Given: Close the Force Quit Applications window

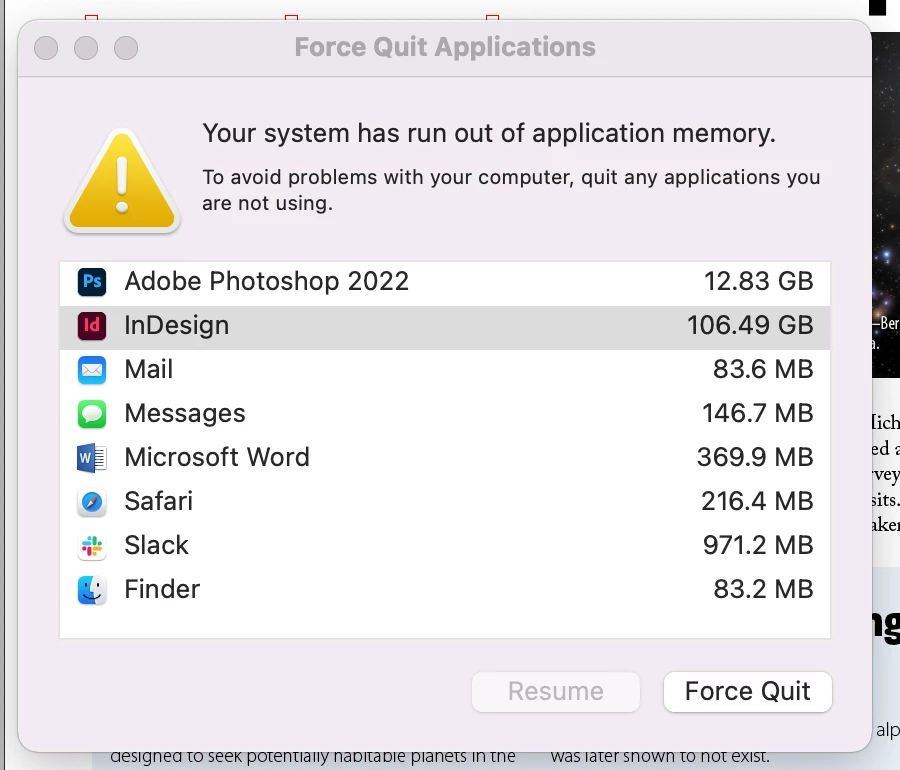Looking at the screenshot, I should click(46, 48).
